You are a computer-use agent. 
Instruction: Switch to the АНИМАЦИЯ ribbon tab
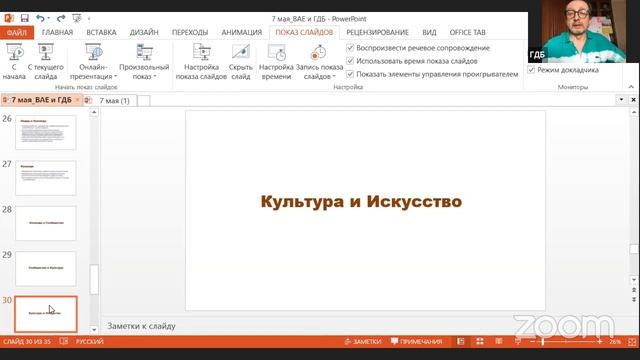242,33
